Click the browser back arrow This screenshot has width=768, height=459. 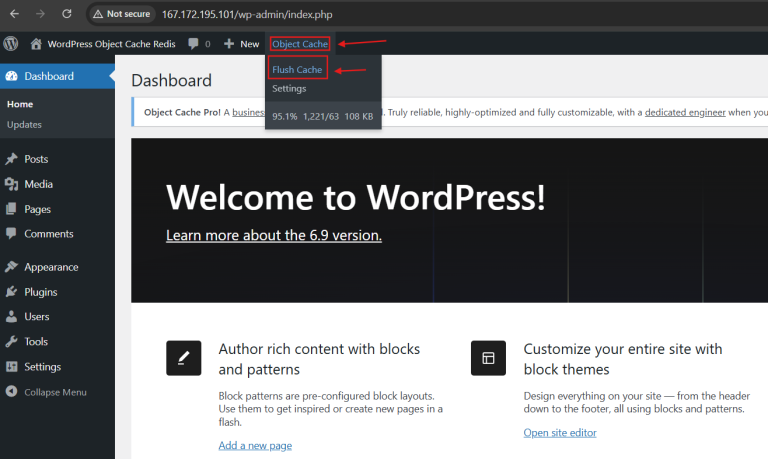tap(14, 14)
